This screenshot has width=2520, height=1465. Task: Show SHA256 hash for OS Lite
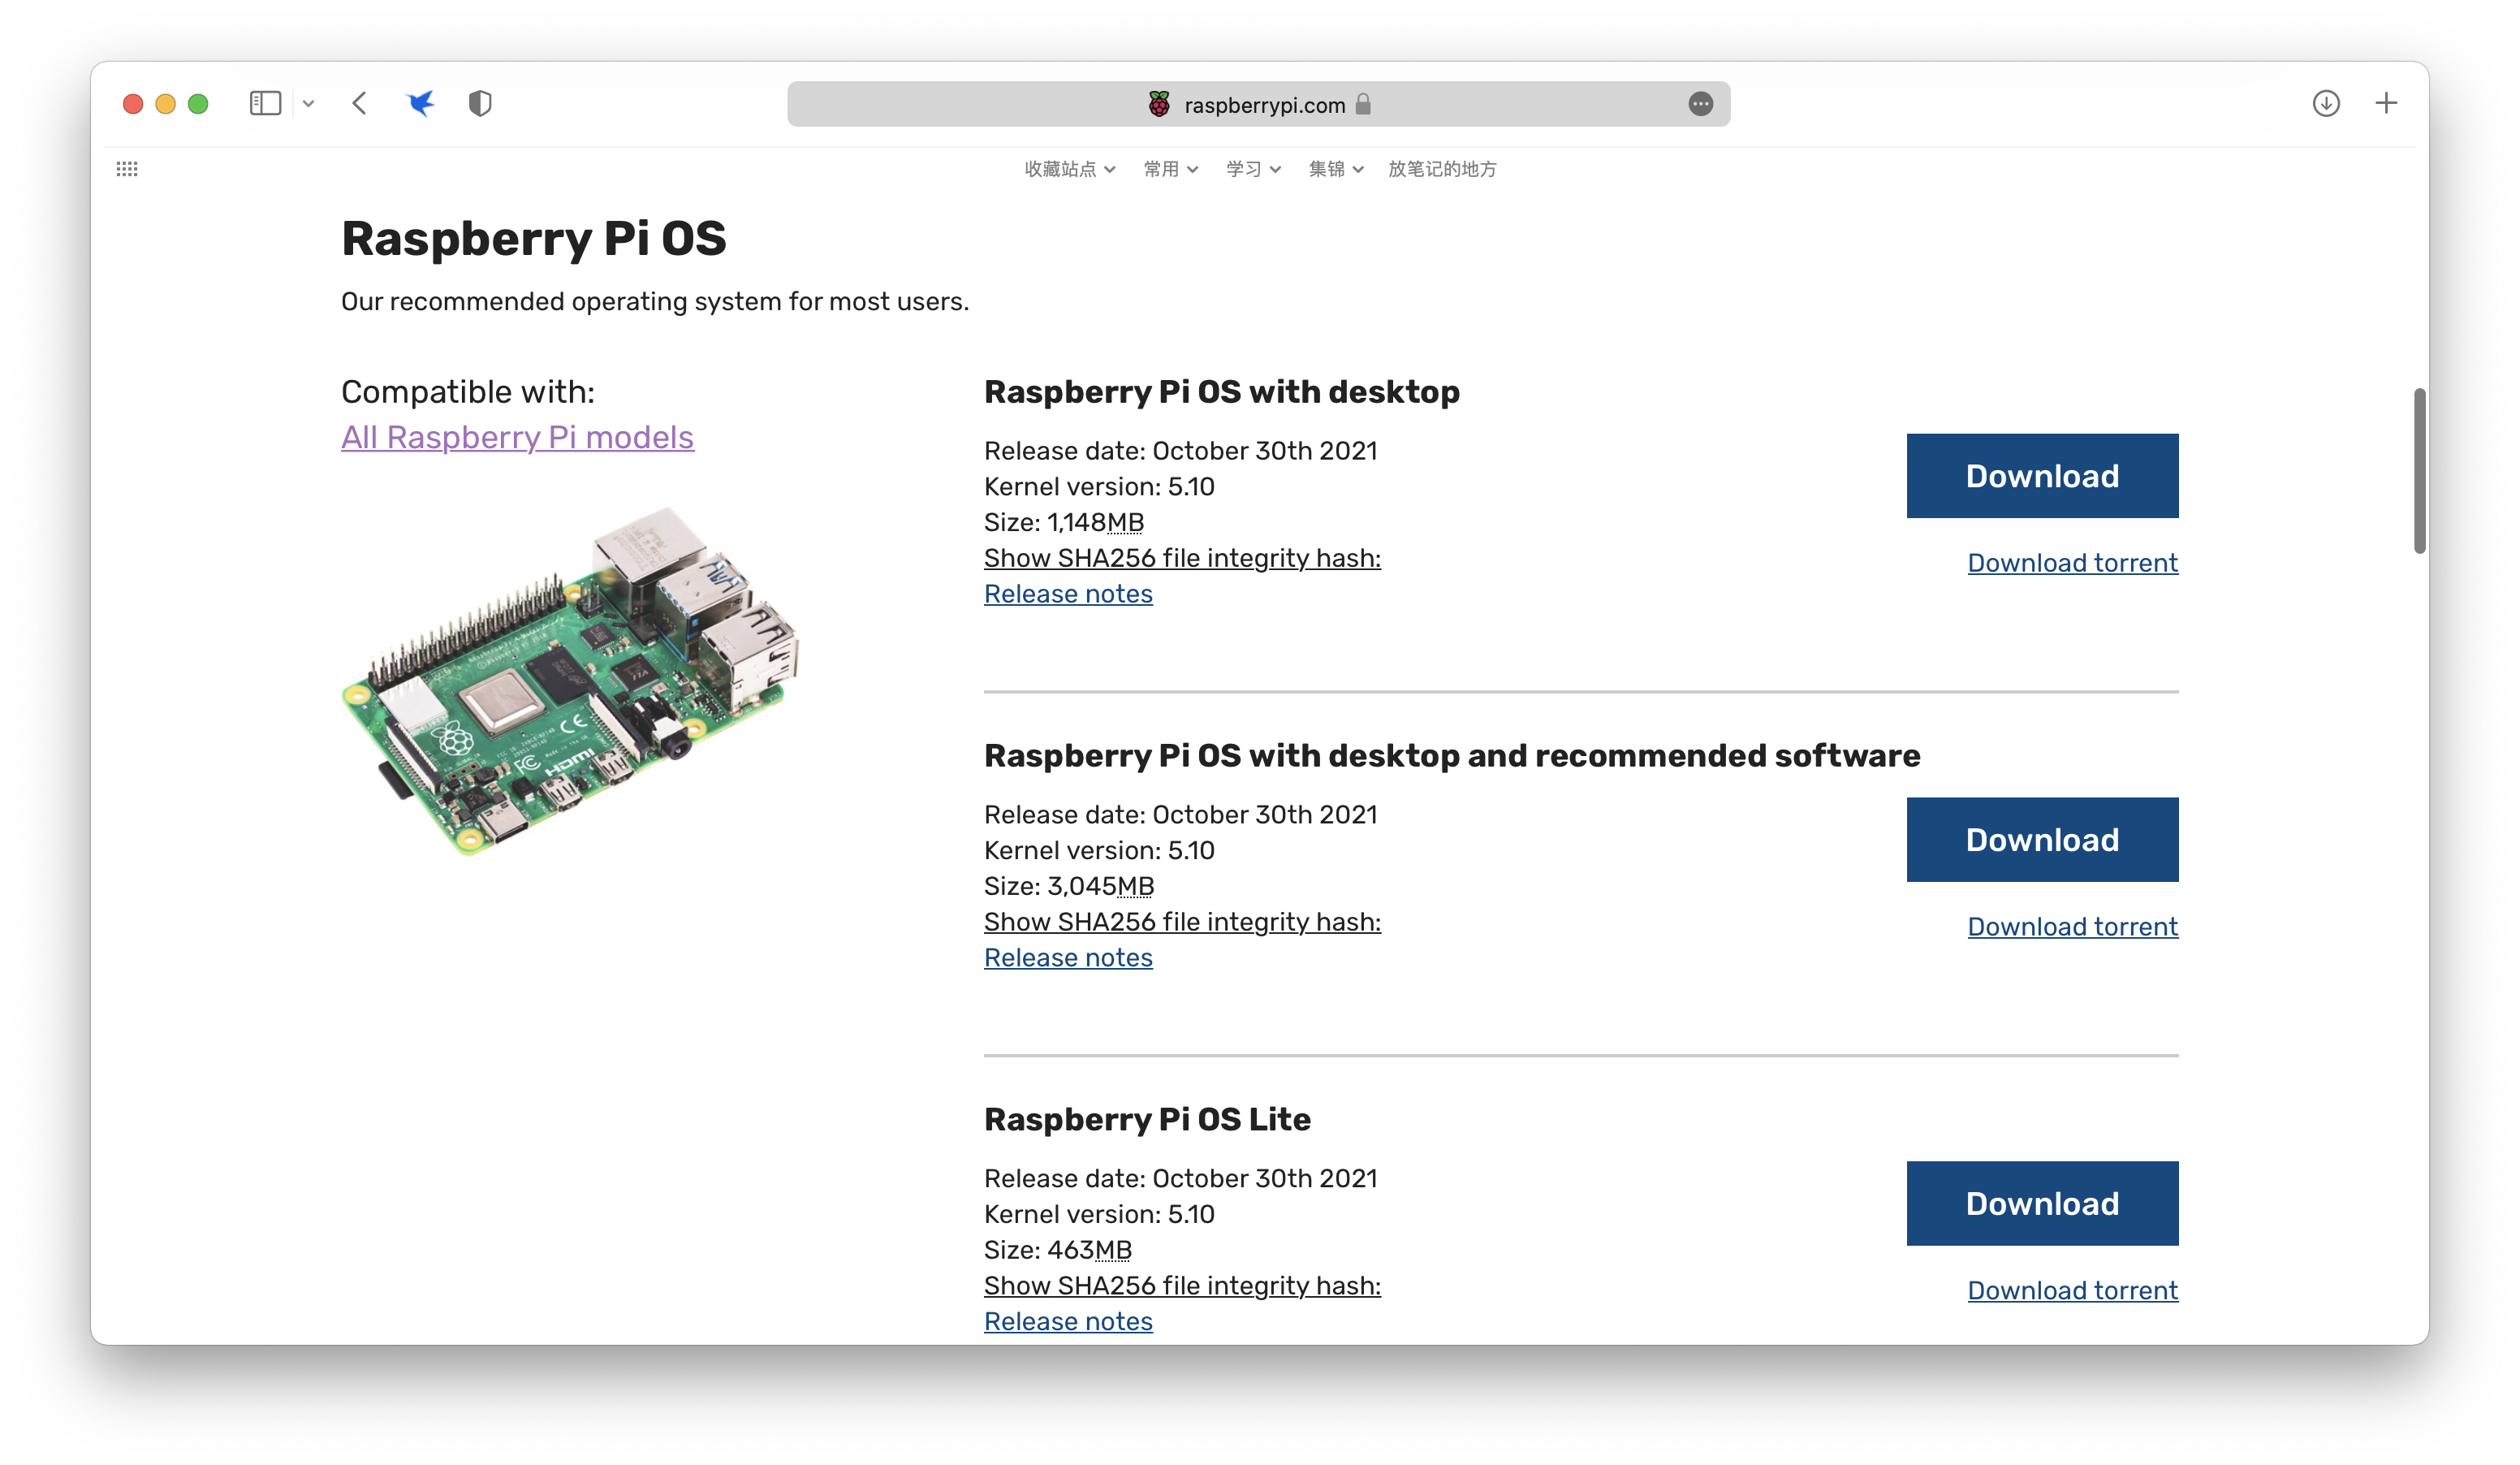1182,1286
